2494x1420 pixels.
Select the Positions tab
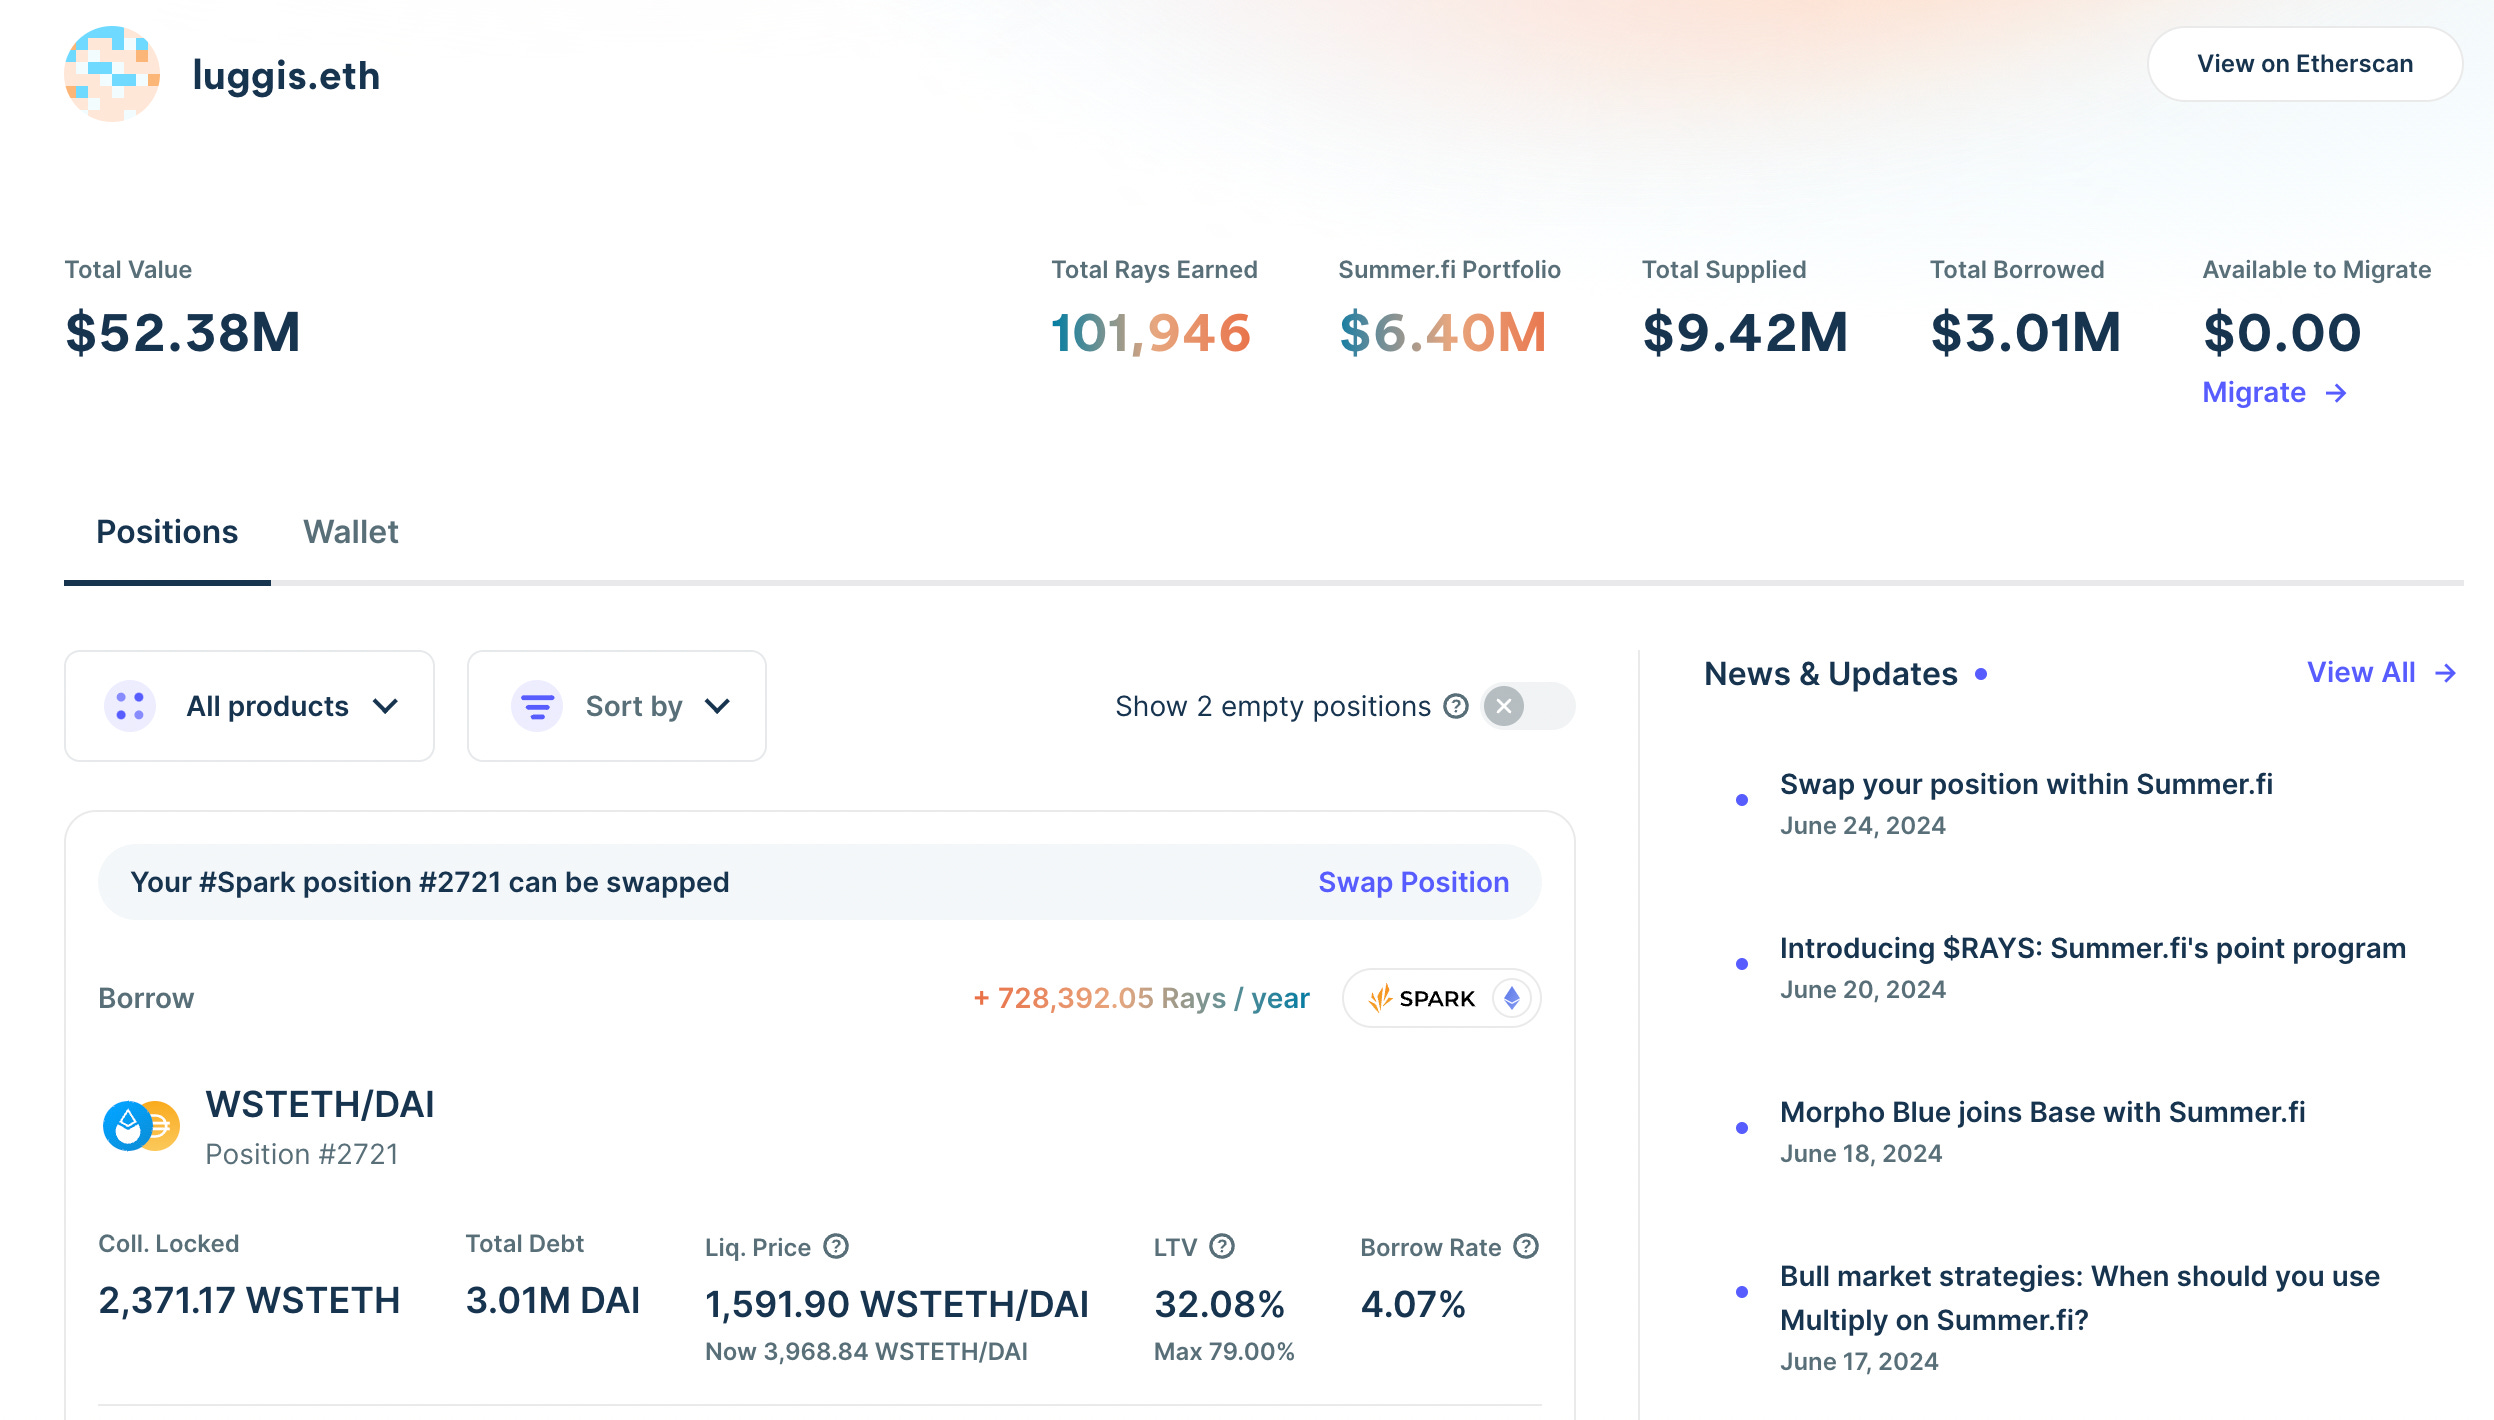click(167, 532)
